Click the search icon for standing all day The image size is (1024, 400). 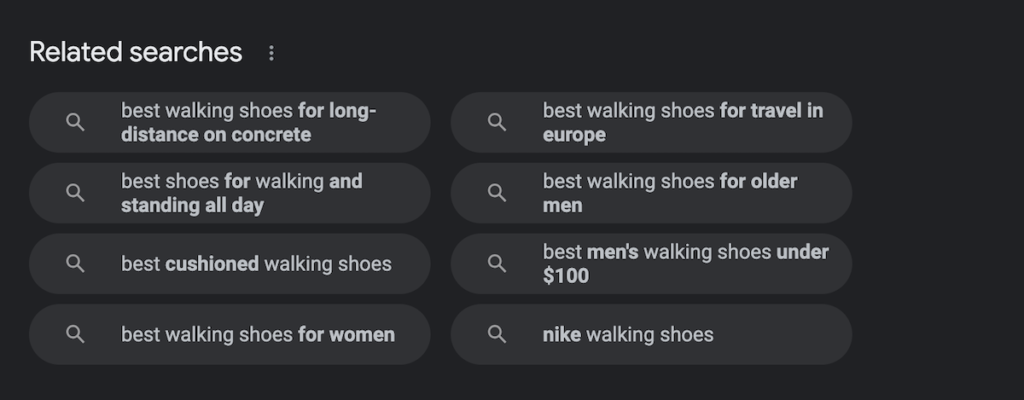click(76, 193)
